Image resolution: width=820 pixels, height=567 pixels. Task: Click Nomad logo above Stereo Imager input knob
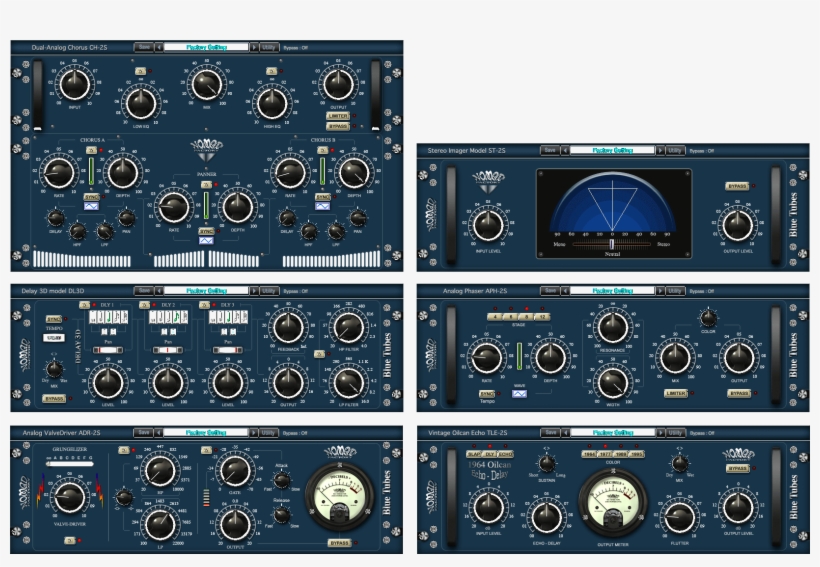pyautogui.click(x=488, y=182)
